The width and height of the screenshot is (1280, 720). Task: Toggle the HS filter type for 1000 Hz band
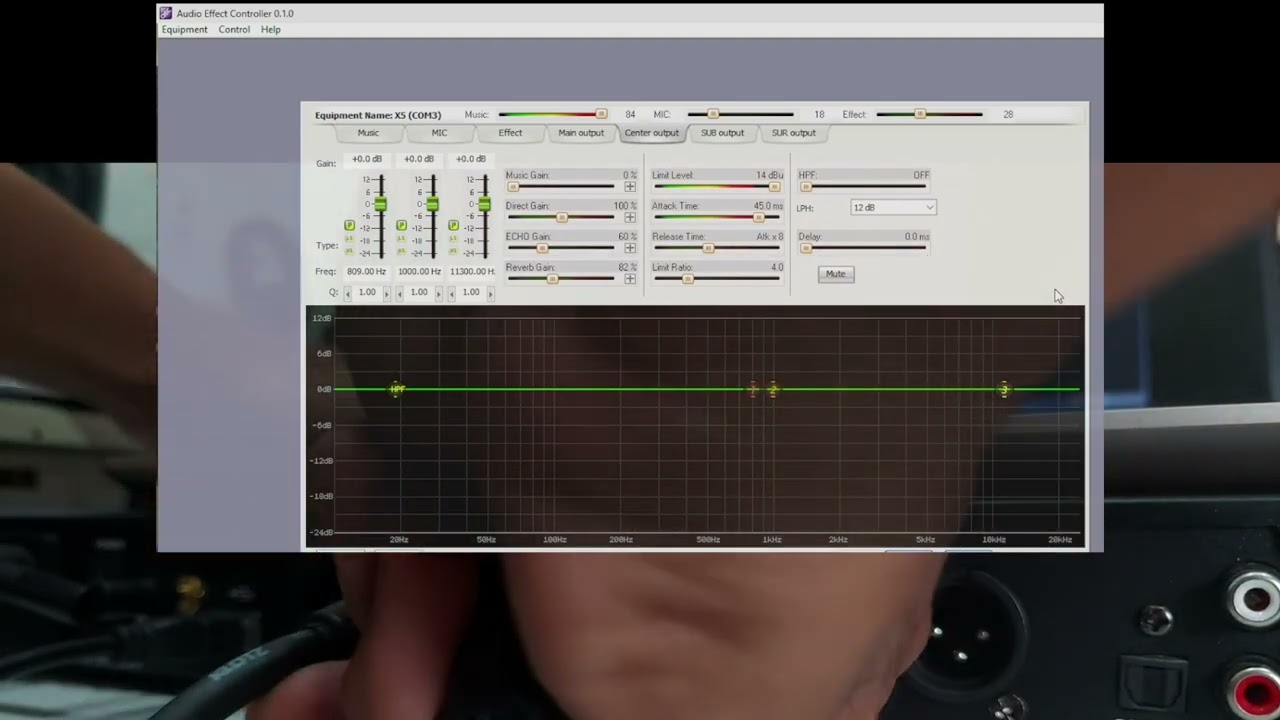[401, 251]
